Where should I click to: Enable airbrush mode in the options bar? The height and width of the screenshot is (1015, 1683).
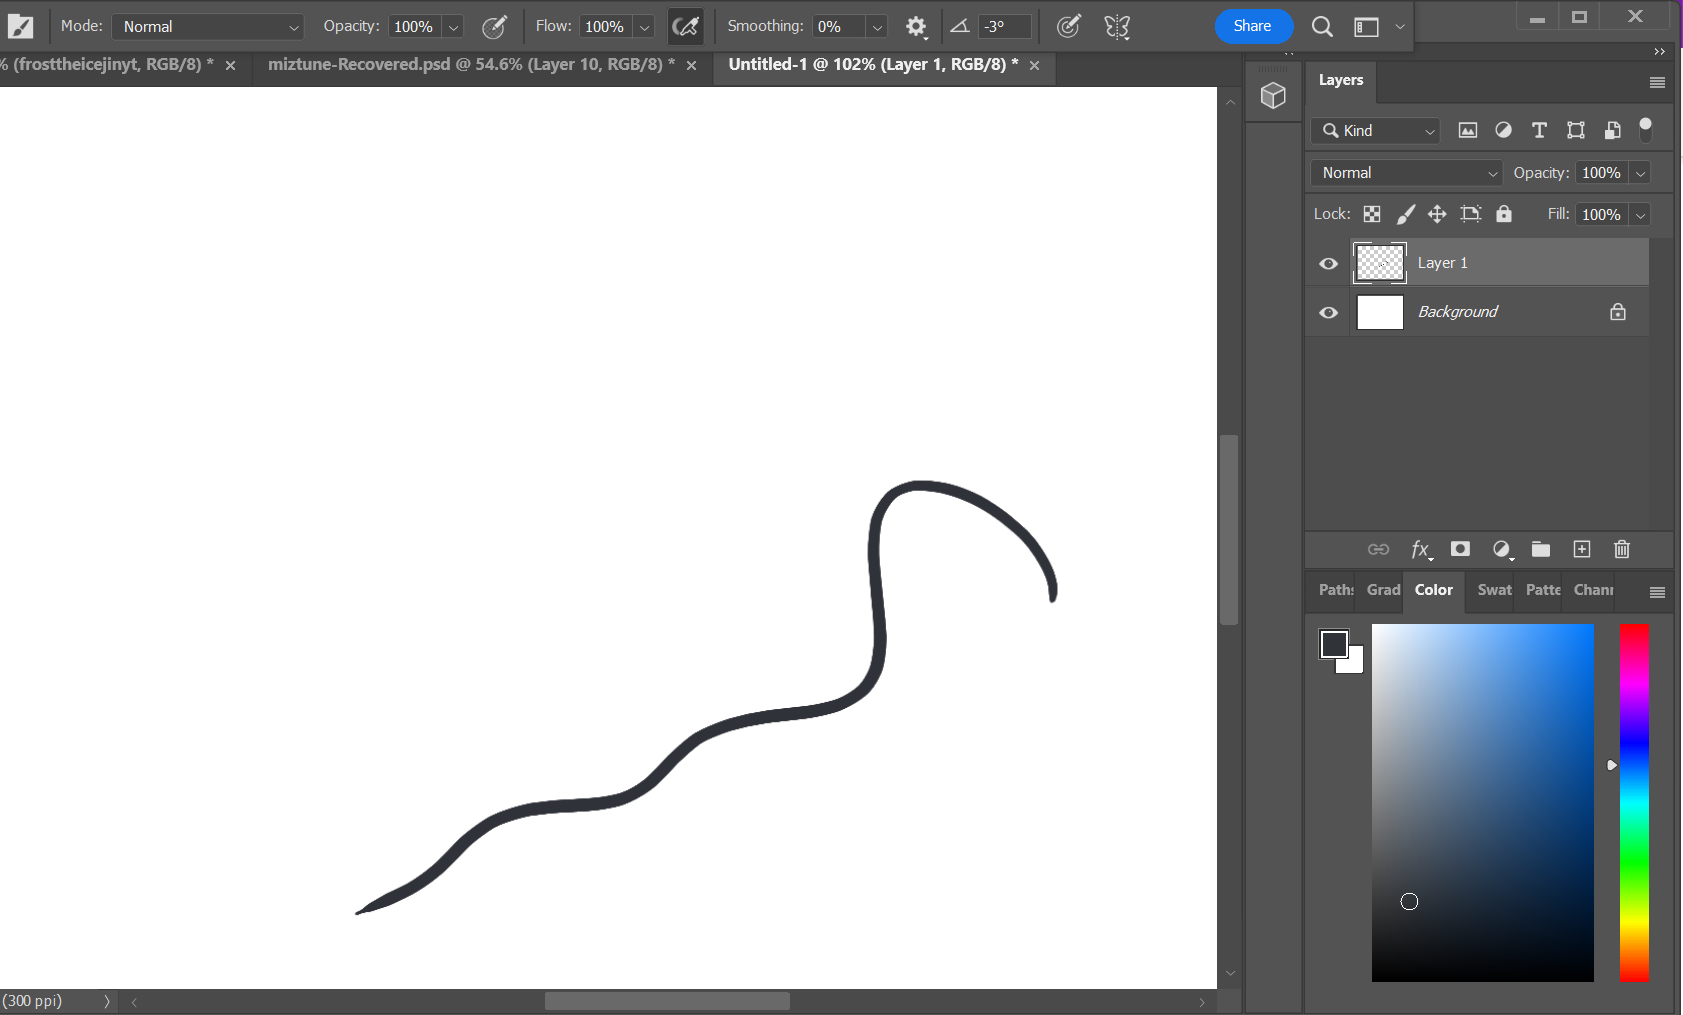685,27
